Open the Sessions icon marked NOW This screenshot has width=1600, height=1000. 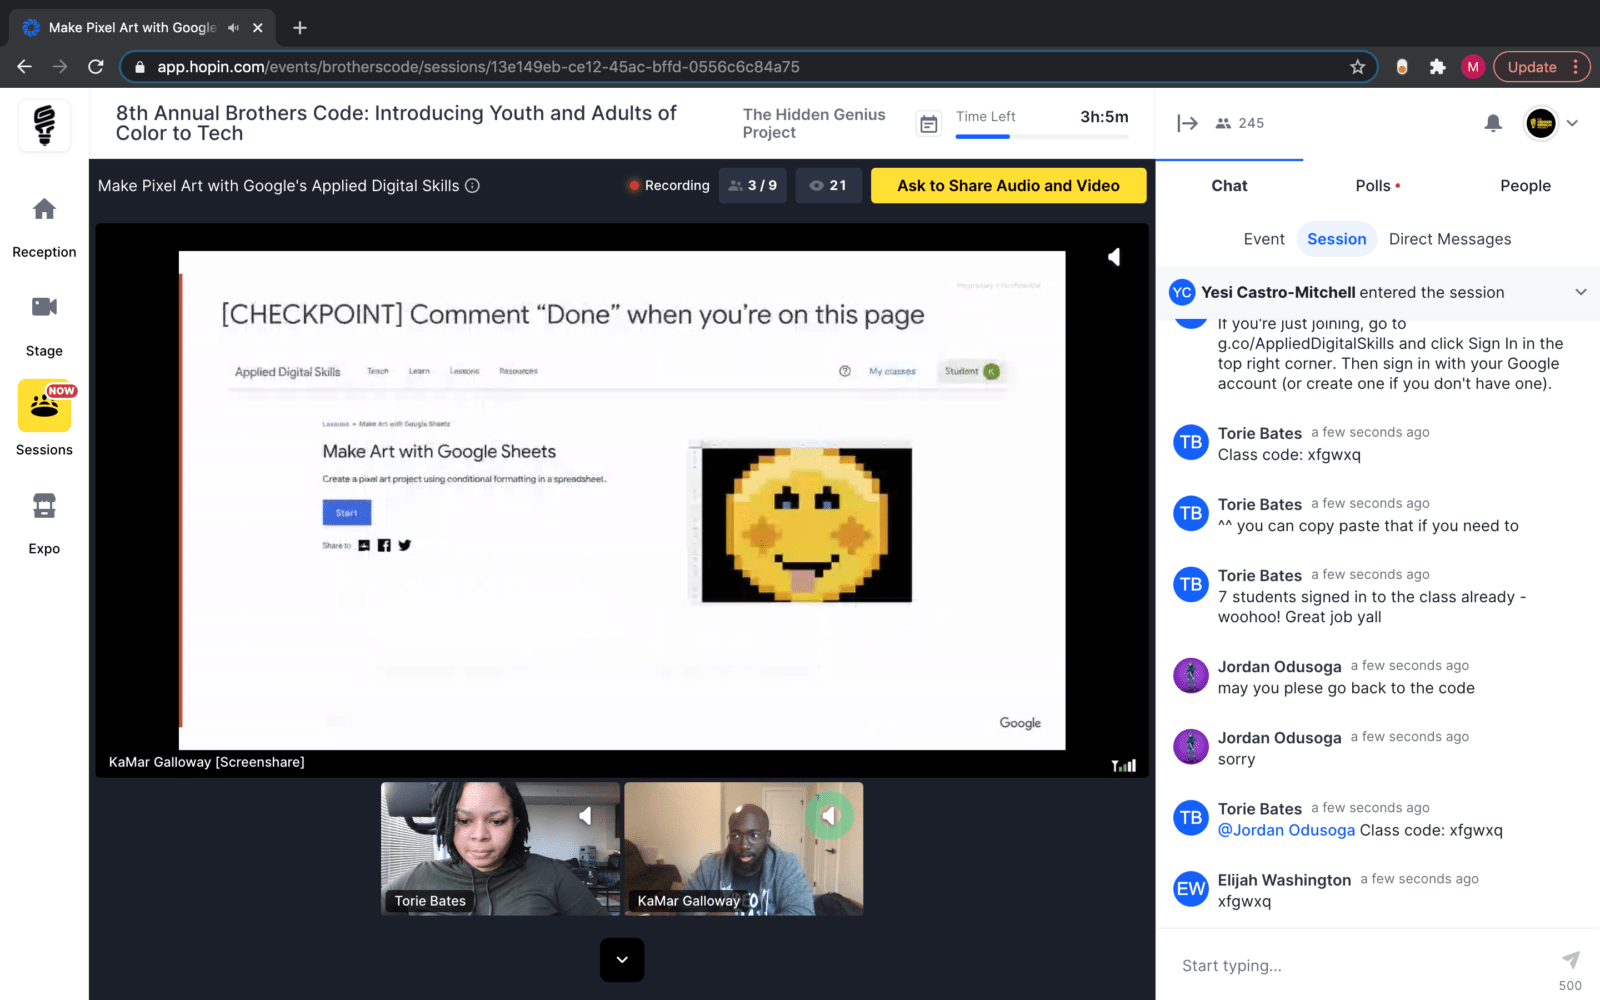pos(44,406)
